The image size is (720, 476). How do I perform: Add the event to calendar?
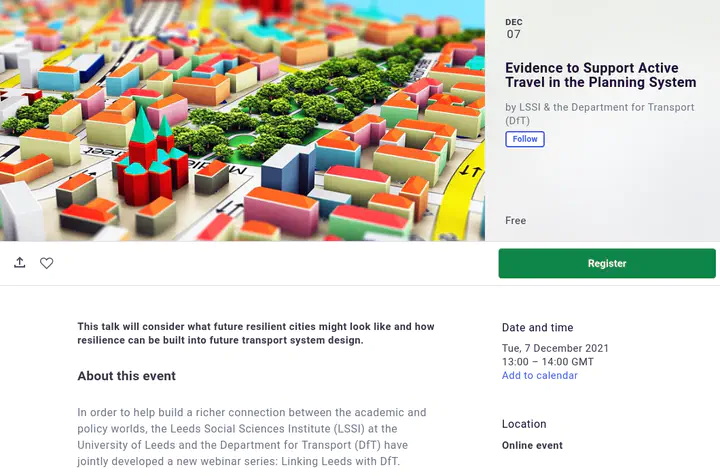click(539, 376)
